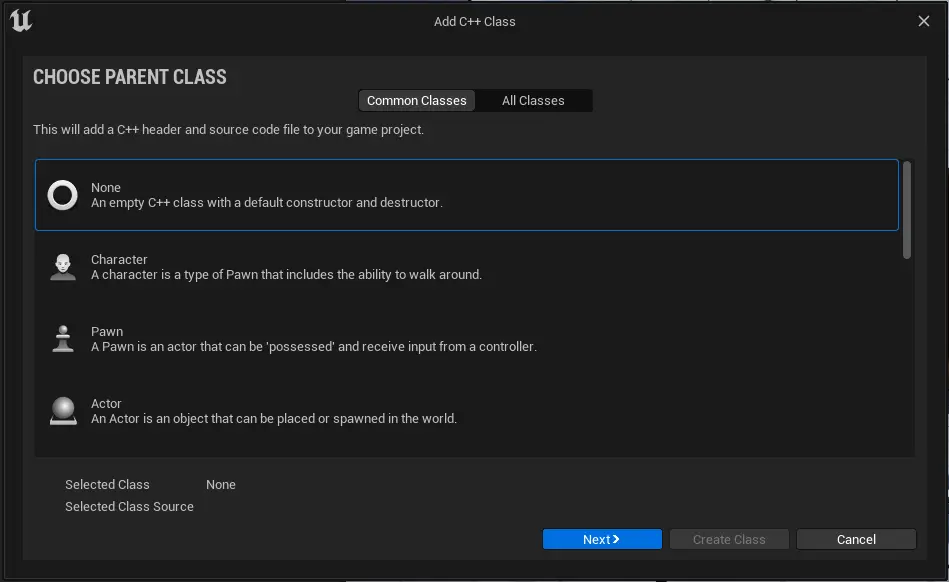Image resolution: width=949 pixels, height=582 pixels.
Task: Select the empty C++ class description row
Action: click(266, 203)
